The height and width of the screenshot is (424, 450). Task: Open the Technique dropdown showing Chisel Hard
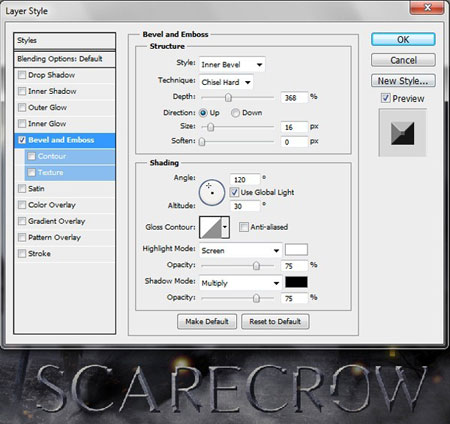point(226,82)
